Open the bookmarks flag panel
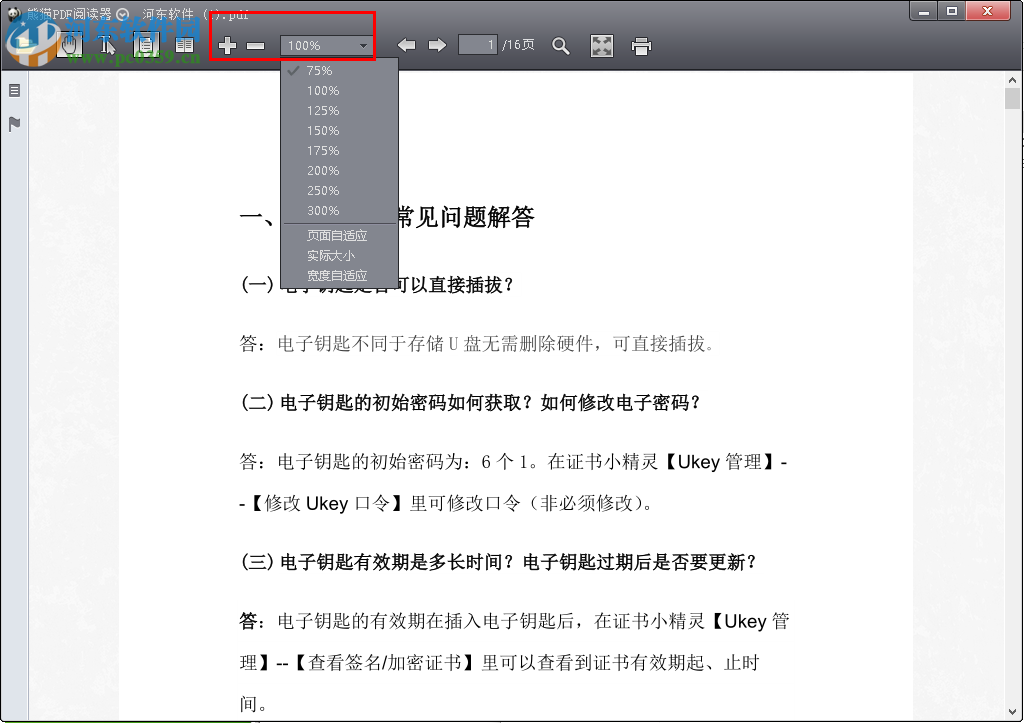1024x723 pixels. click(13, 123)
